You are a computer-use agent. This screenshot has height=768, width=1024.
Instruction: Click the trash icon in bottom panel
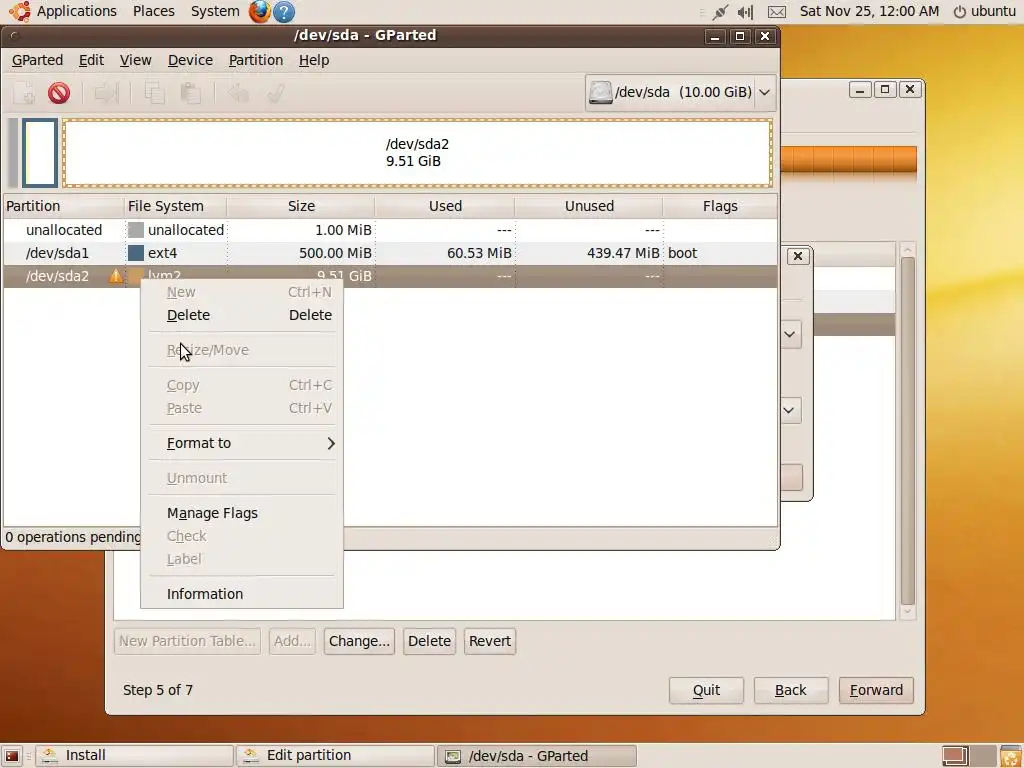click(1010, 756)
